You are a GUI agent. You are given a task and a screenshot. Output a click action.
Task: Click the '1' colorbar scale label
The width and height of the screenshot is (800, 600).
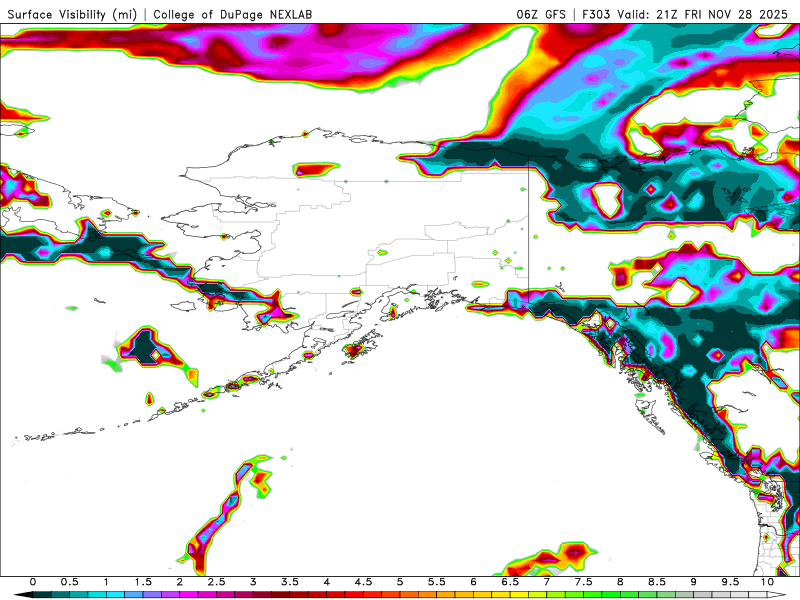point(106,582)
